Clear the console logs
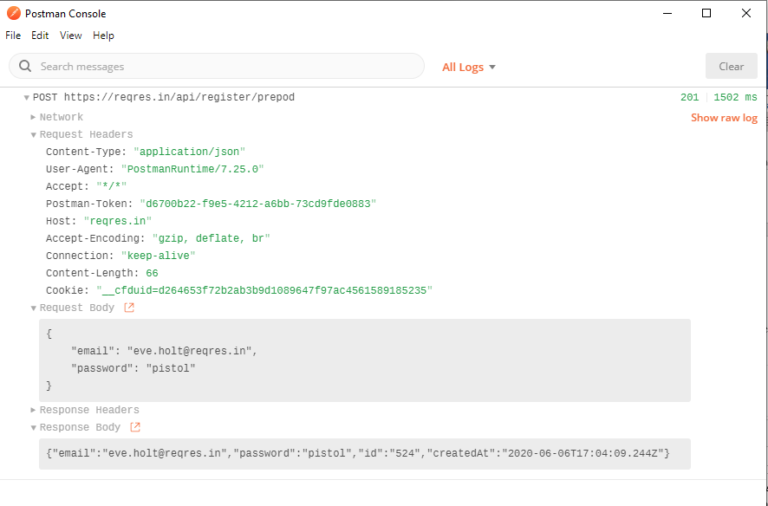The height and width of the screenshot is (506, 768). pos(731,66)
